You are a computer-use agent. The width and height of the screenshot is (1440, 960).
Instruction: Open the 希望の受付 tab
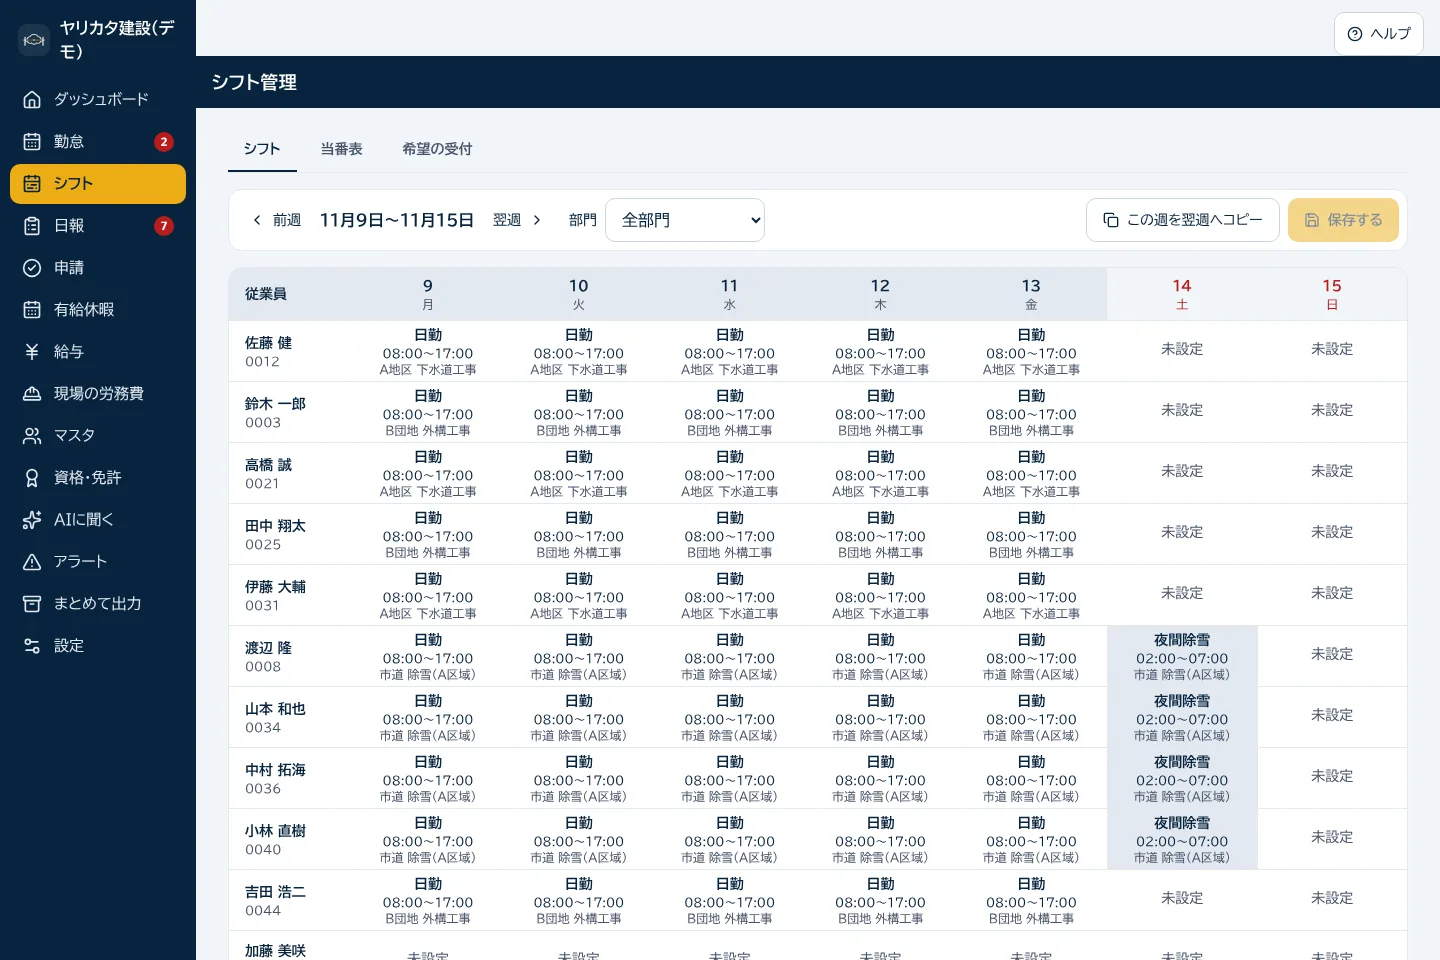(437, 149)
